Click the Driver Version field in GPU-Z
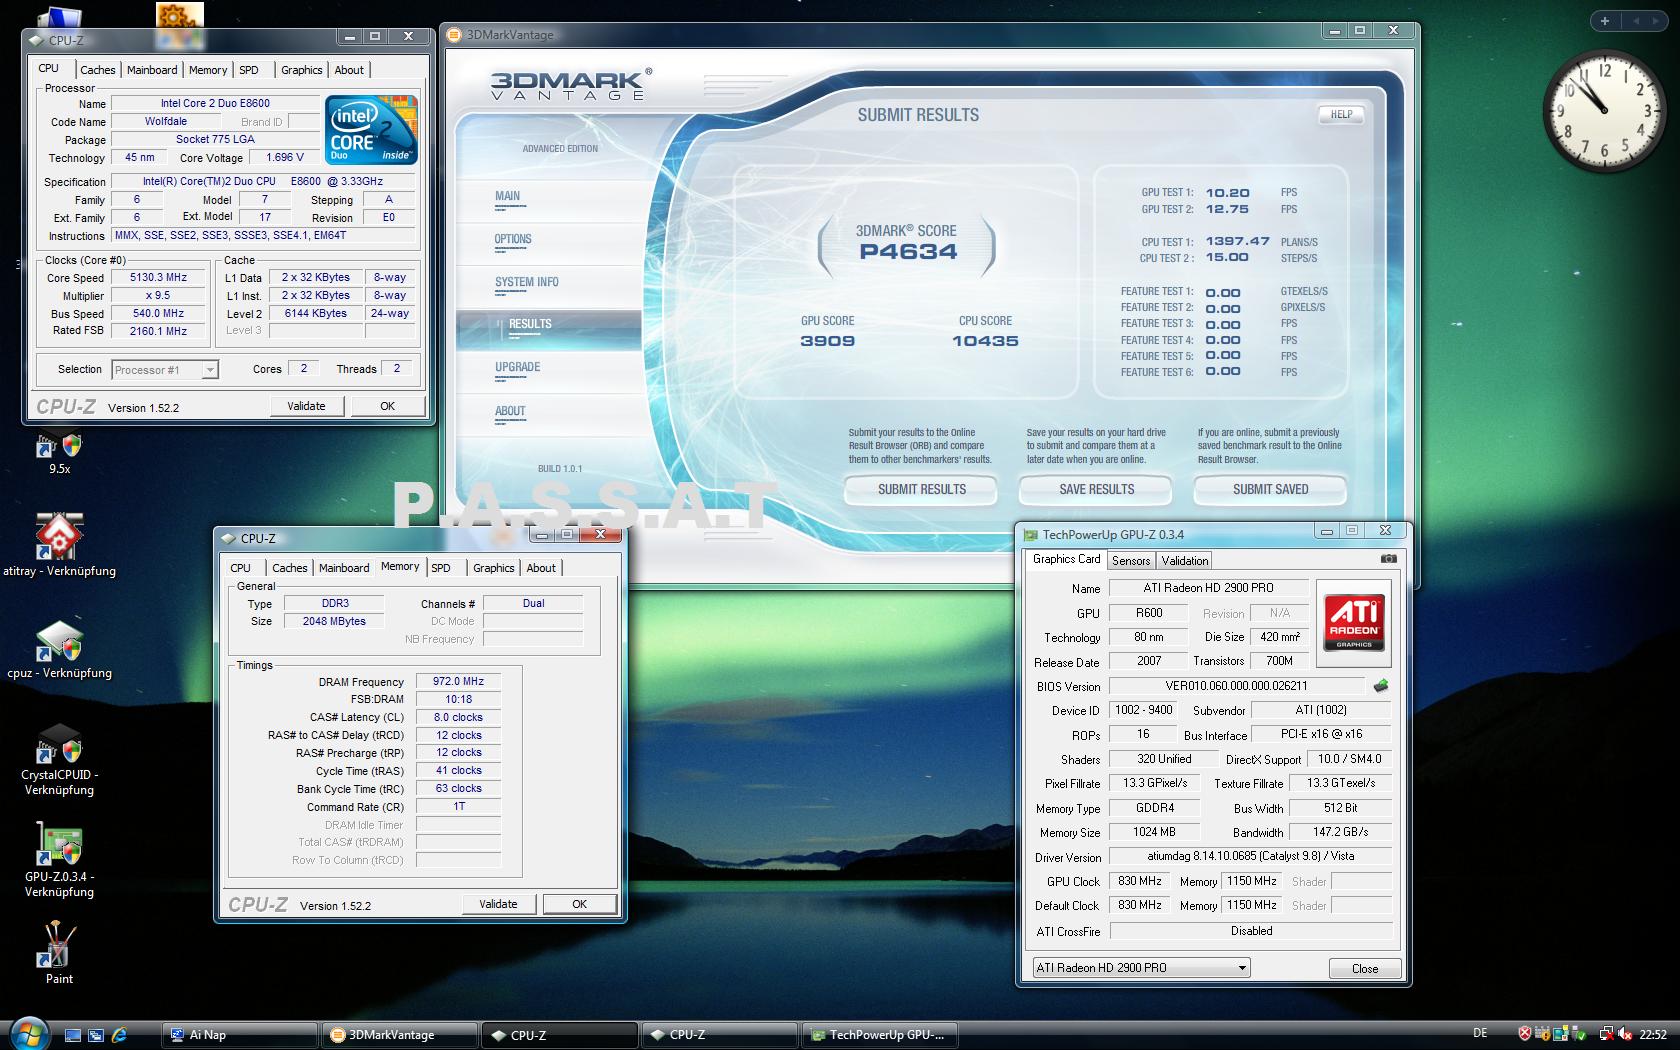1680x1050 pixels. point(1250,856)
